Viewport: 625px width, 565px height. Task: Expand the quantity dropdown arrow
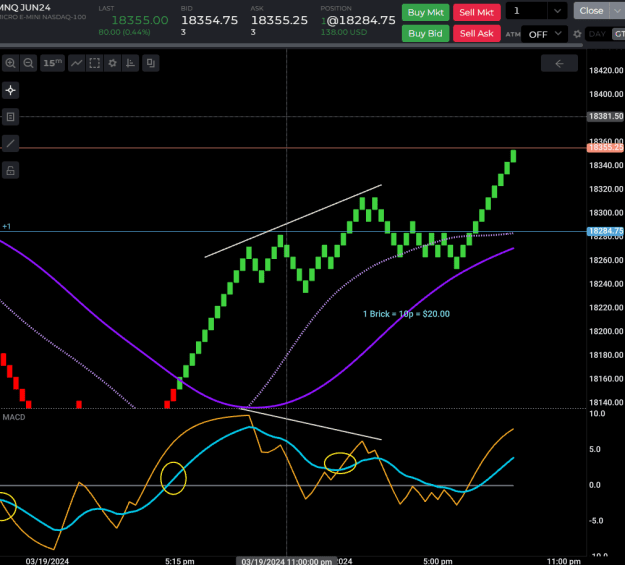click(x=557, y=11)
